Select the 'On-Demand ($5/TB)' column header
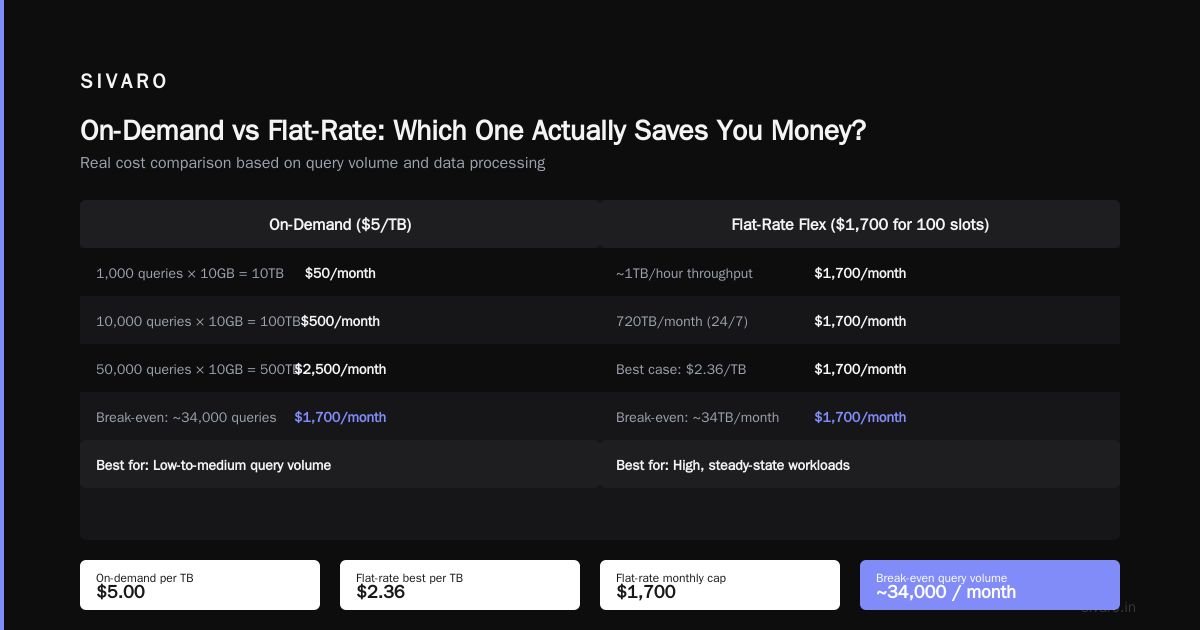The height and width of the screenshot is (630, 1200). [340, 225]
